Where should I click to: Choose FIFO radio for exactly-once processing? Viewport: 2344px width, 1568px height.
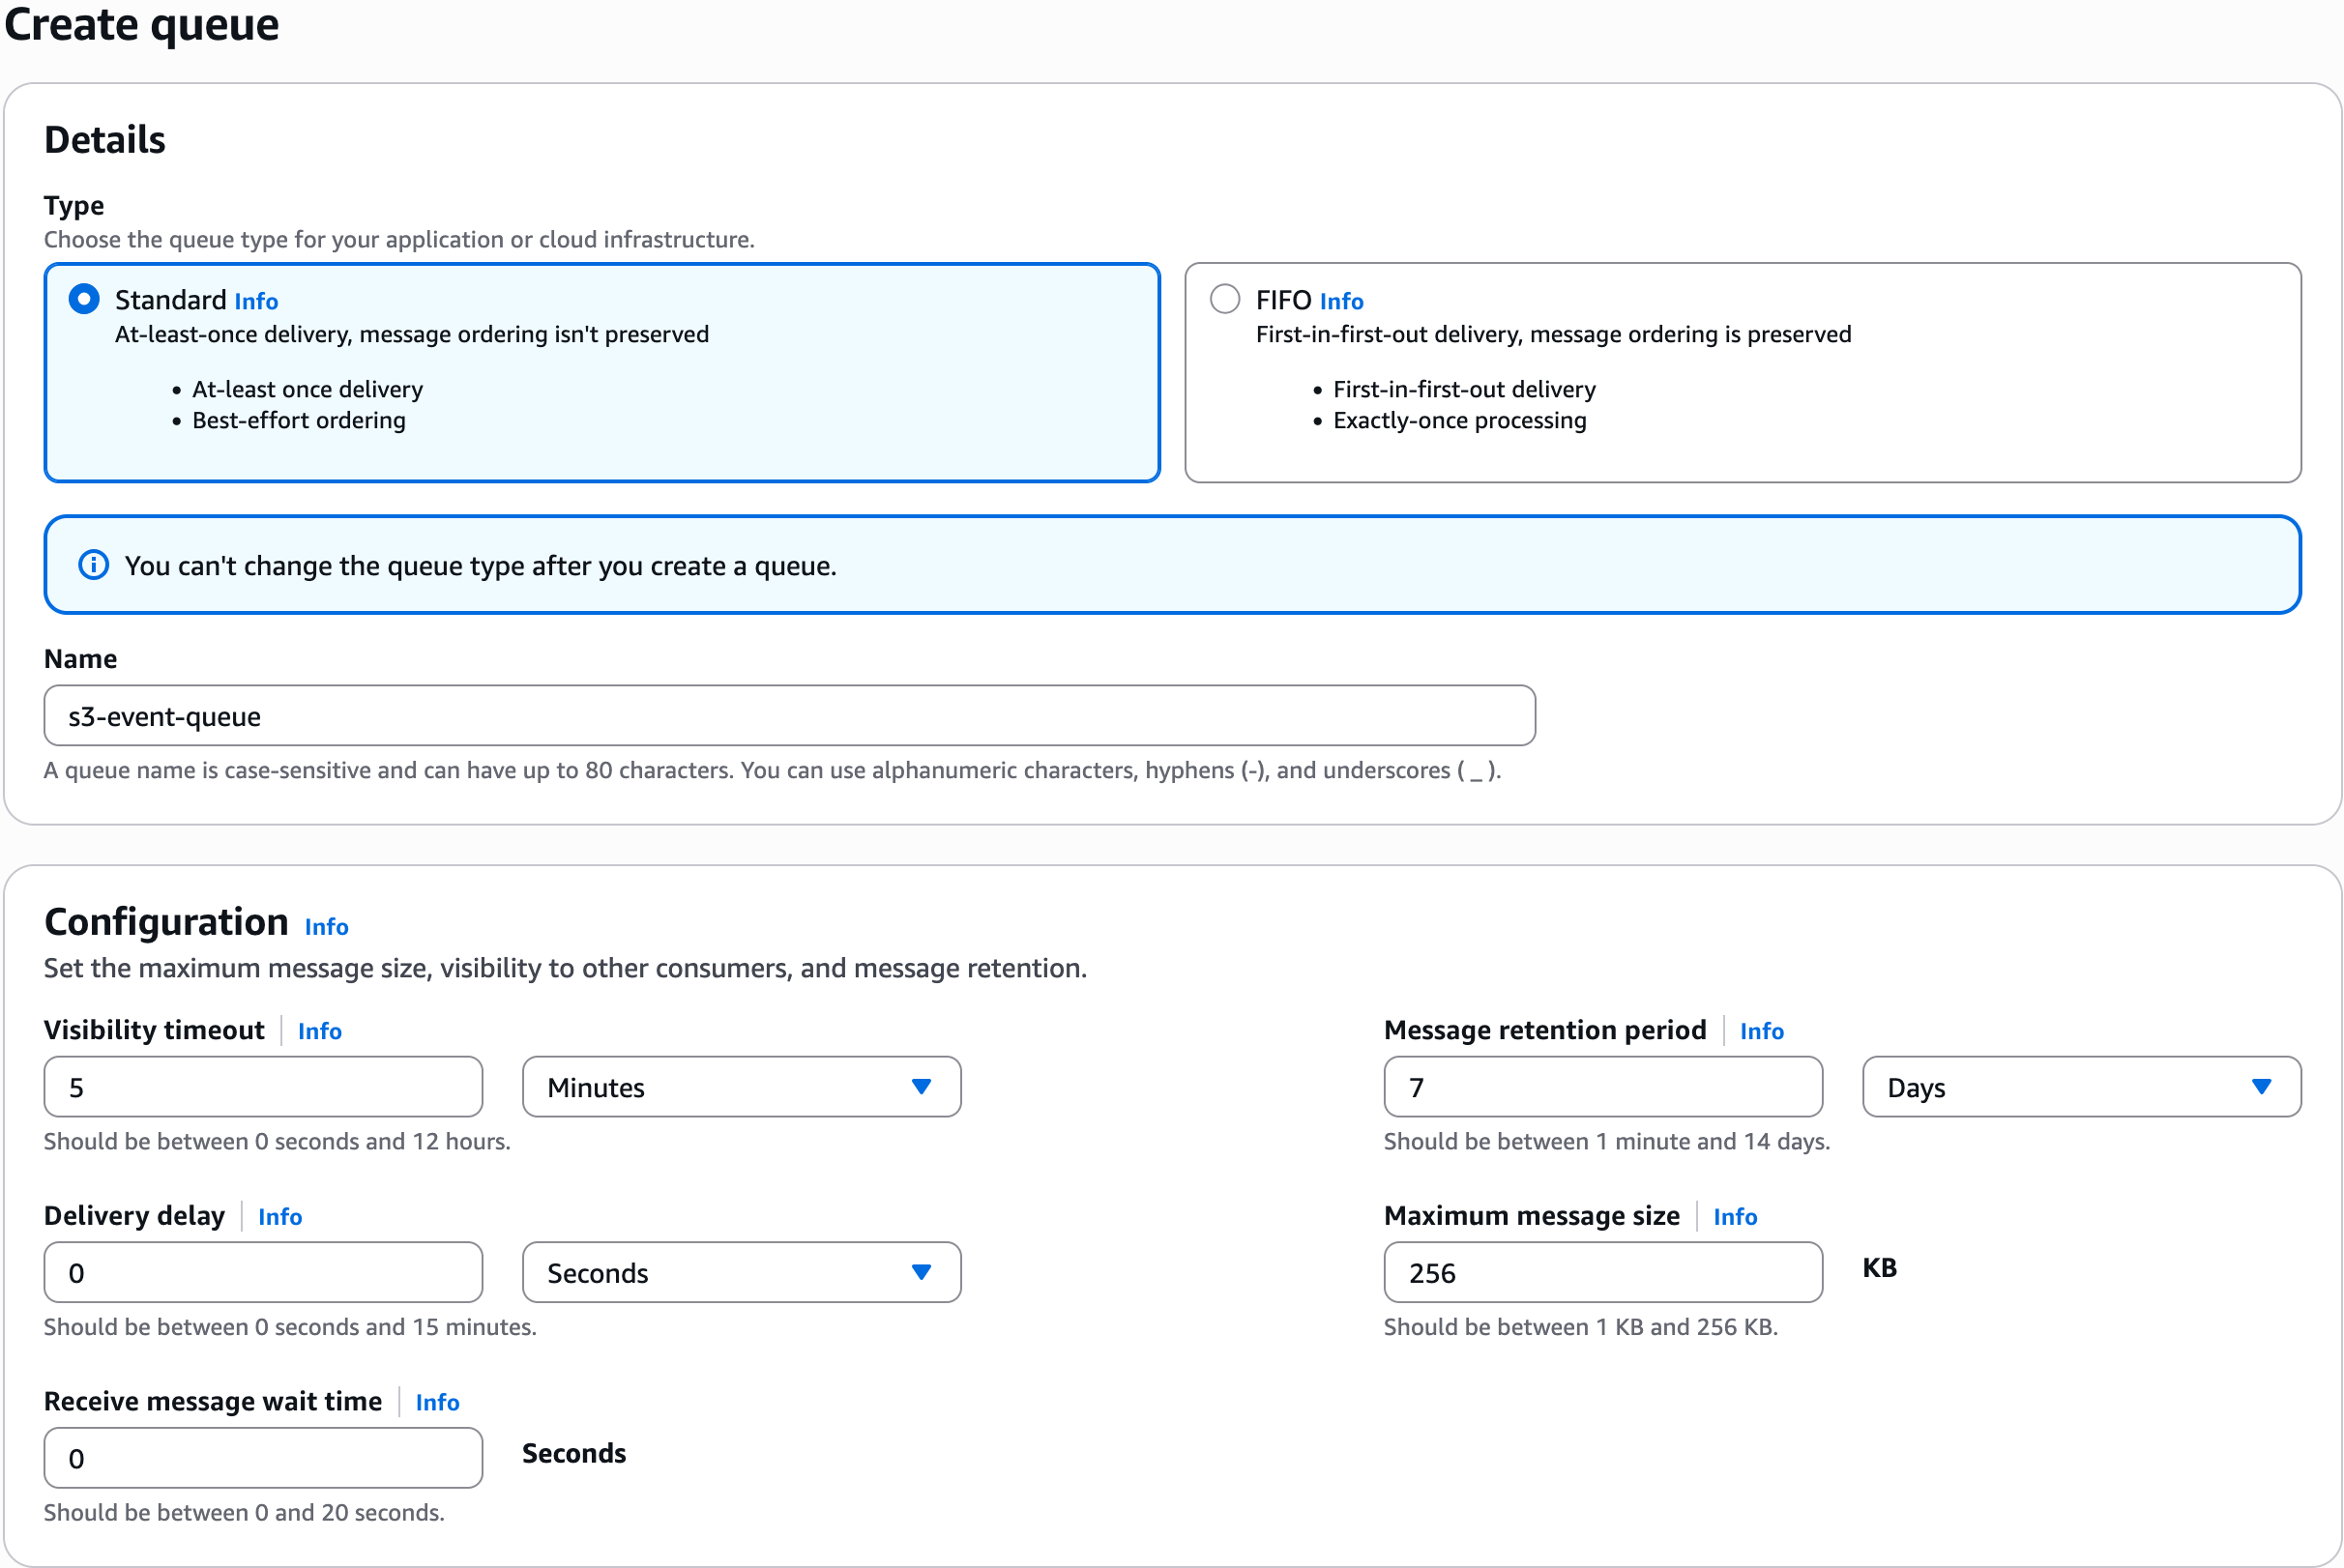click(1224, 298)
